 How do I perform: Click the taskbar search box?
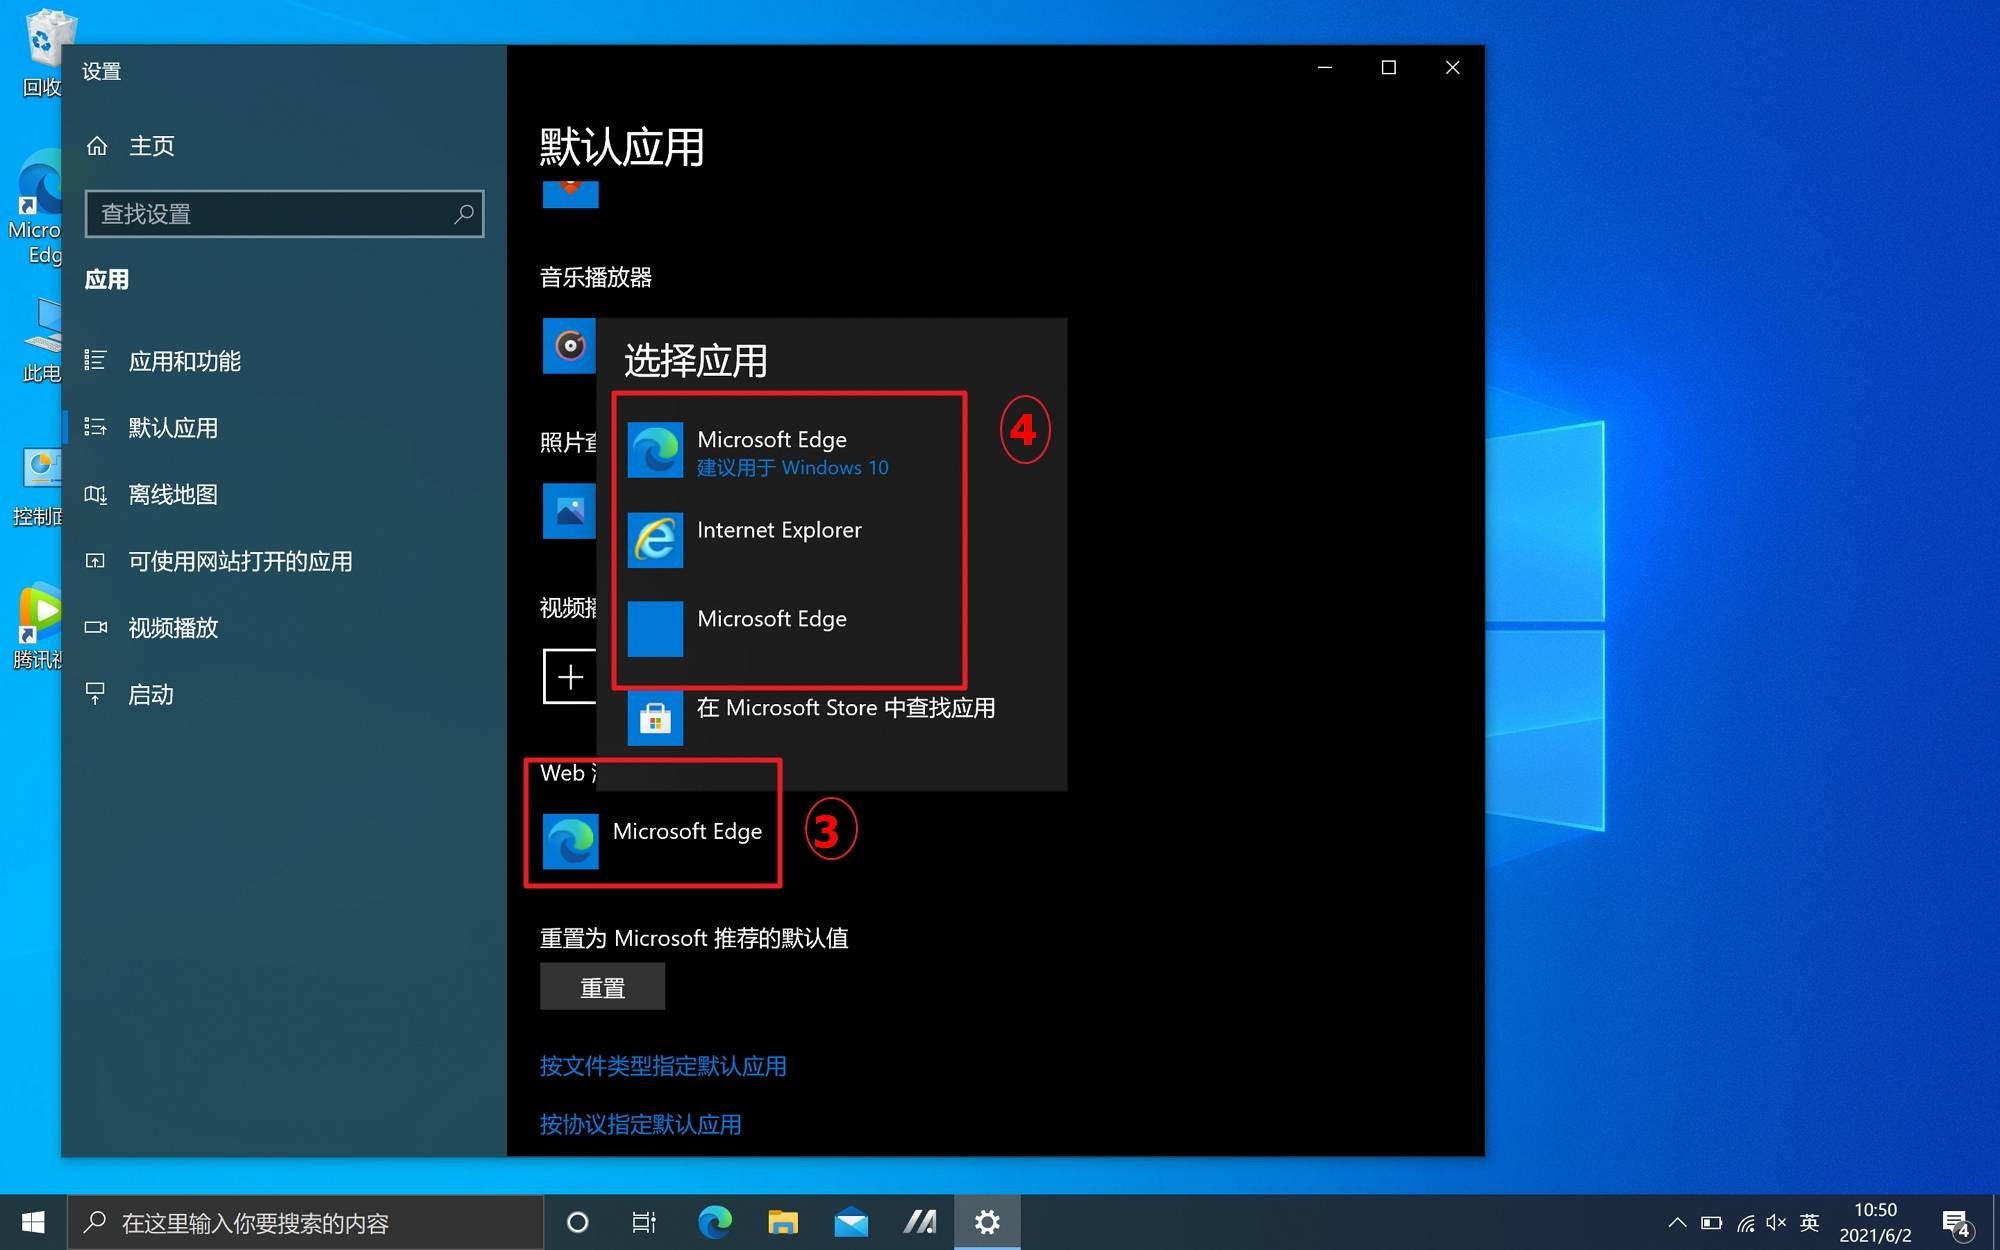[306, 1222]
